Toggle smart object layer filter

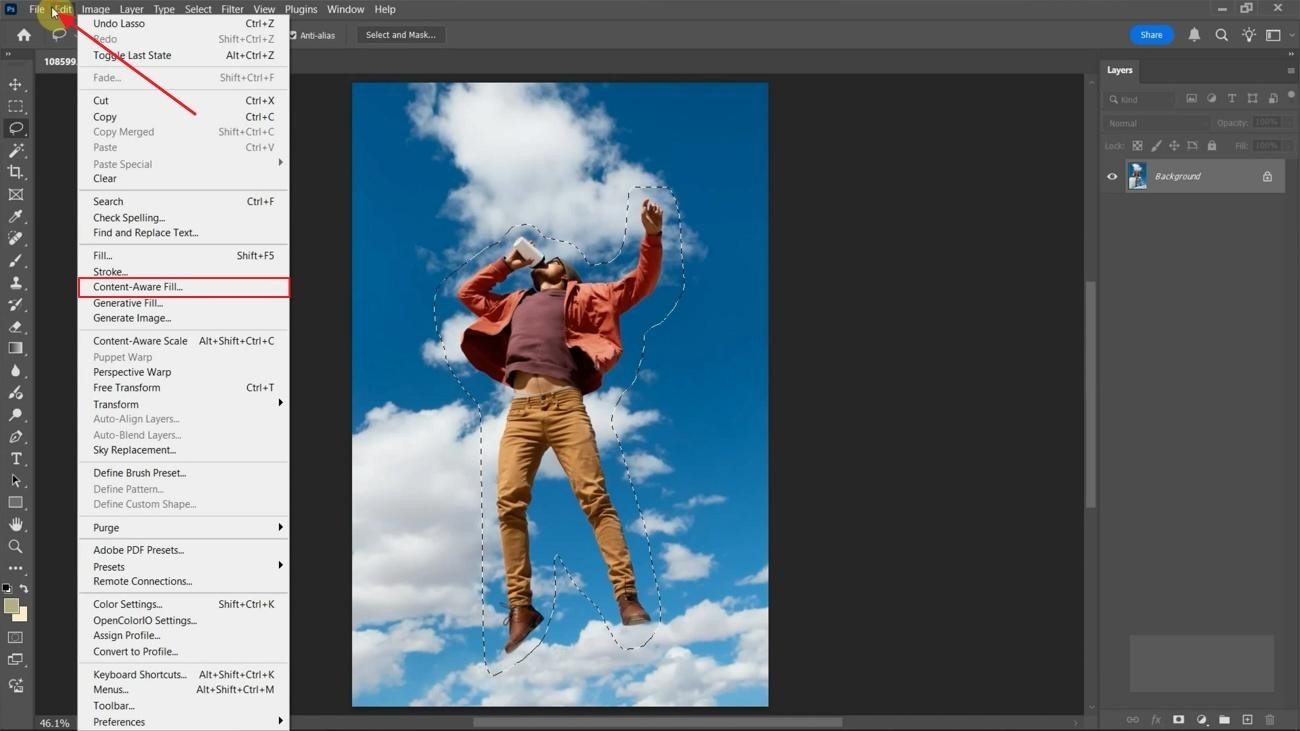click(1273, 99)
